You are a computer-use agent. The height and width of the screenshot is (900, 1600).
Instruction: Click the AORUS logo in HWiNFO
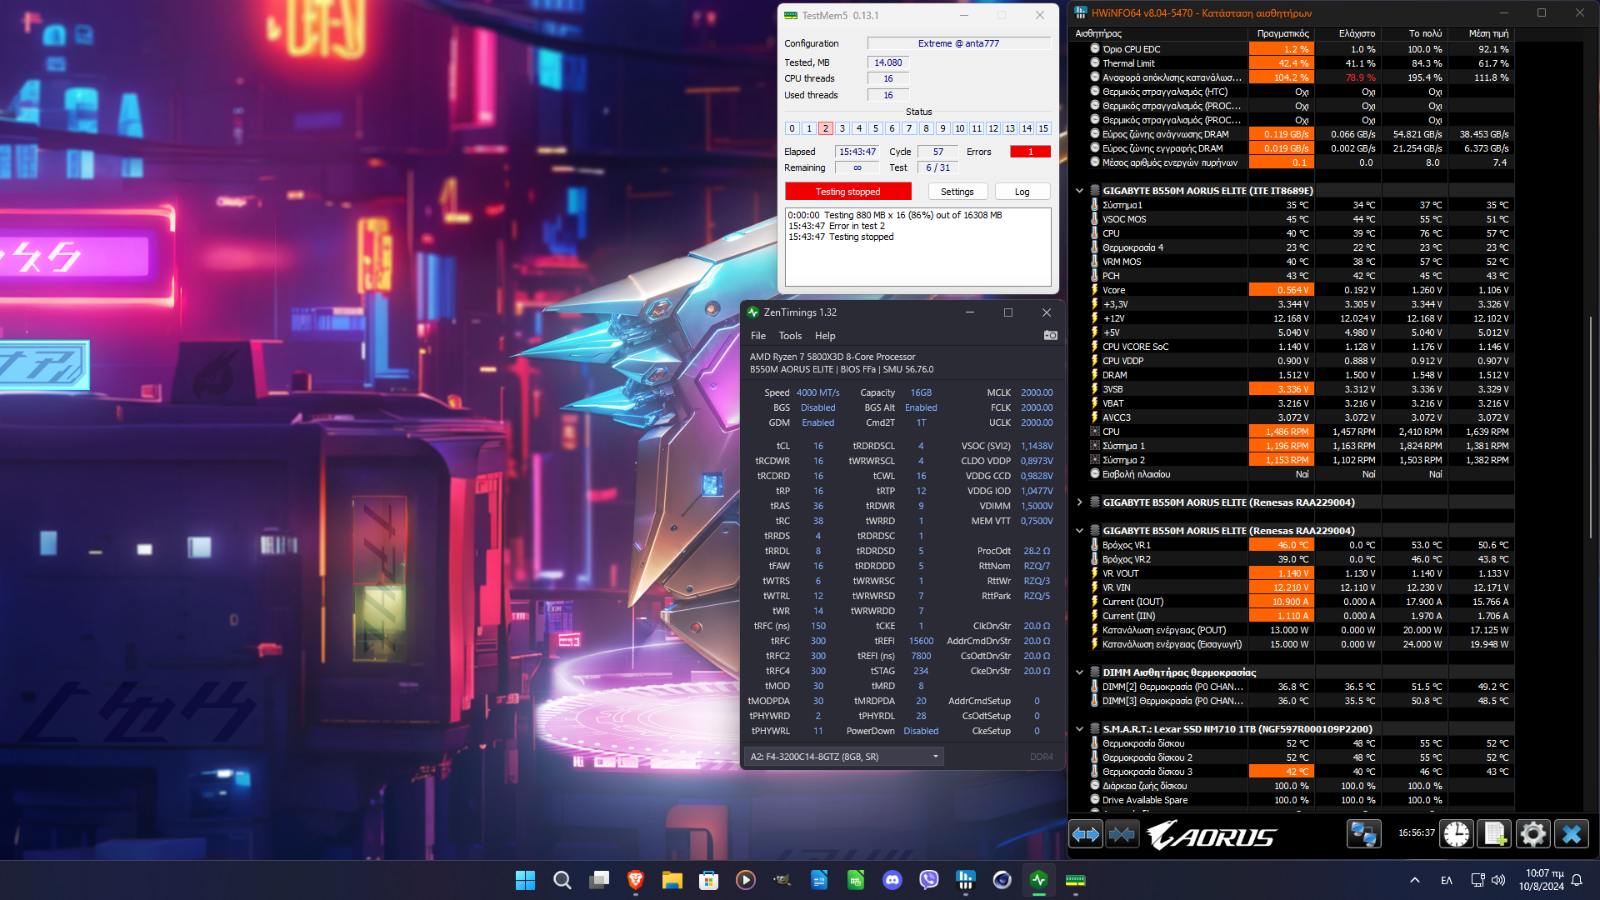[x=1211, y=835]
